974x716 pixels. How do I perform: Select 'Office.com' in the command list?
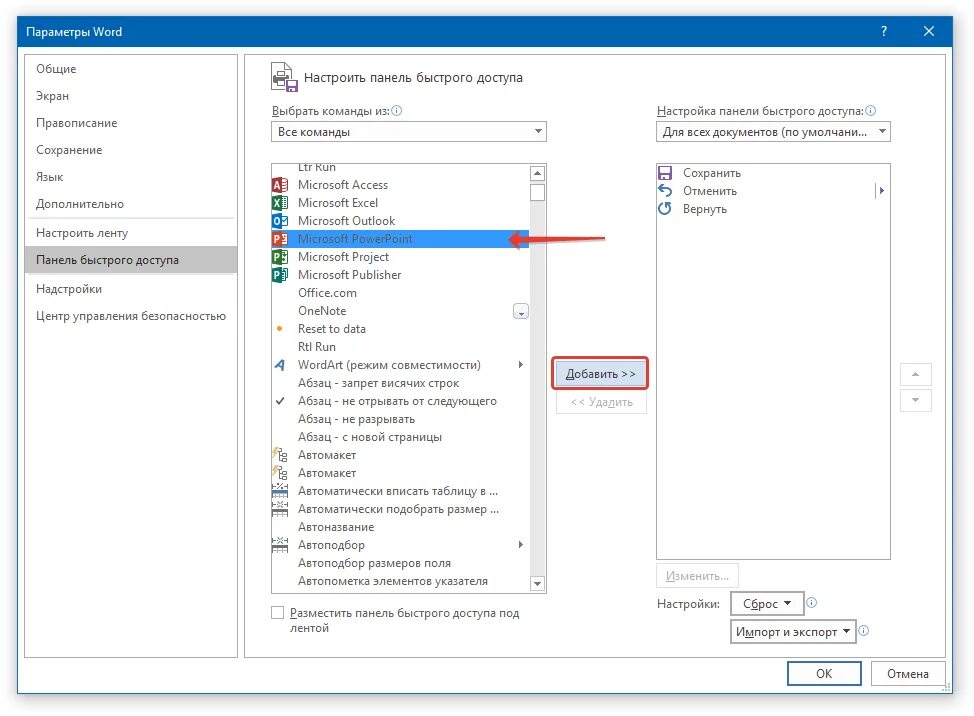(x=401, y=293)
